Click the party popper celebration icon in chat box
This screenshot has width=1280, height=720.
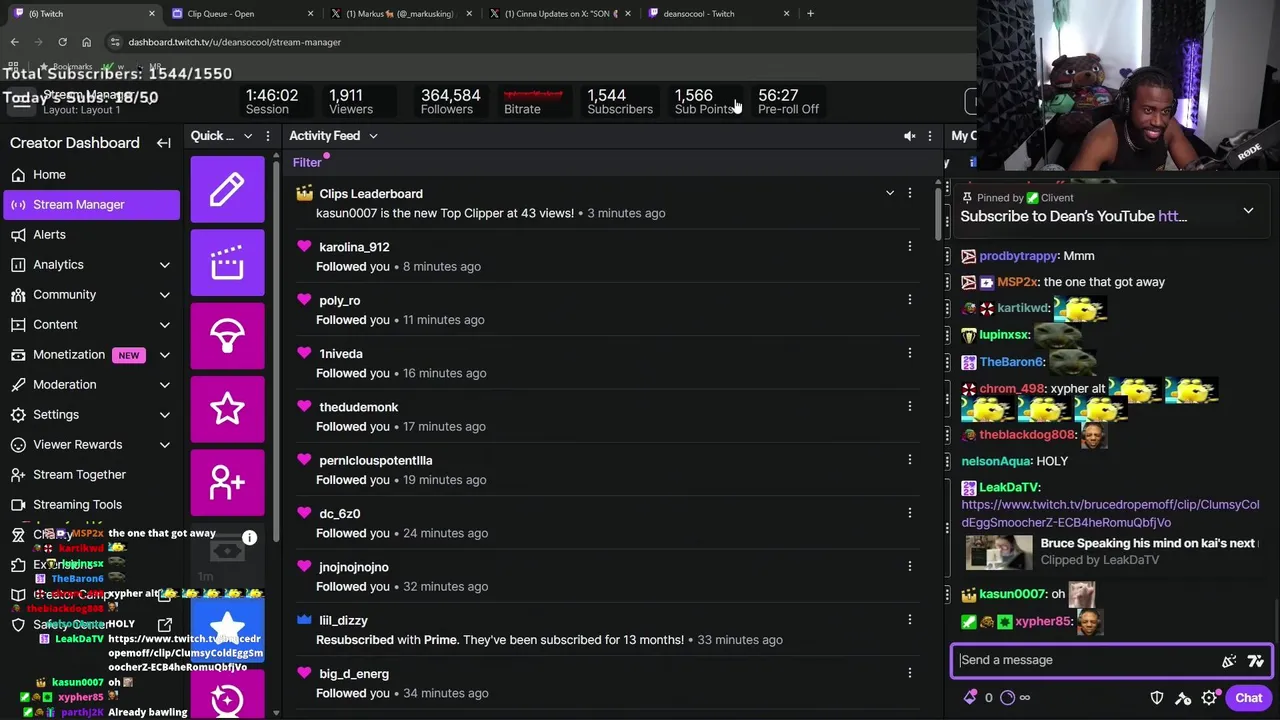click(x=1229, y=660)
